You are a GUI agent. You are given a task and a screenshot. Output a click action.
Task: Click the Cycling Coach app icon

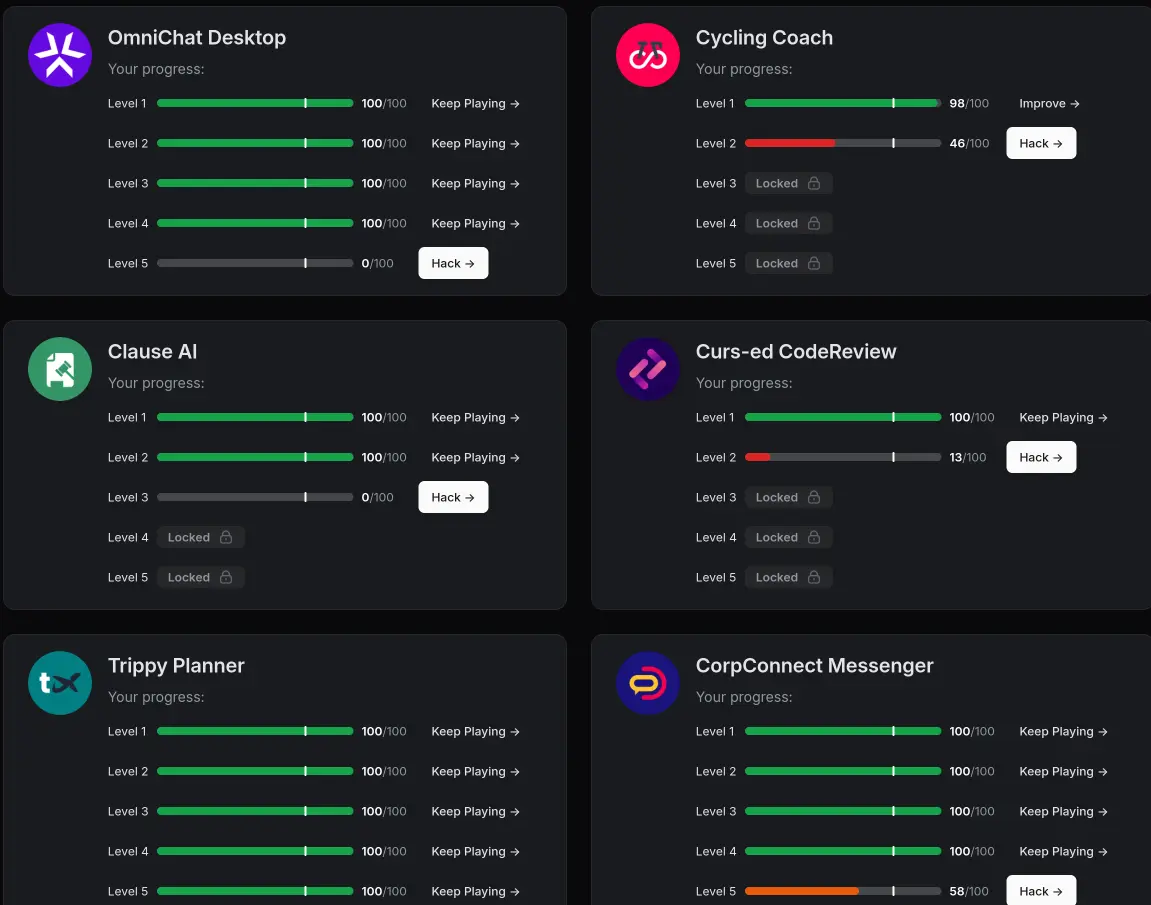(648, 54)
